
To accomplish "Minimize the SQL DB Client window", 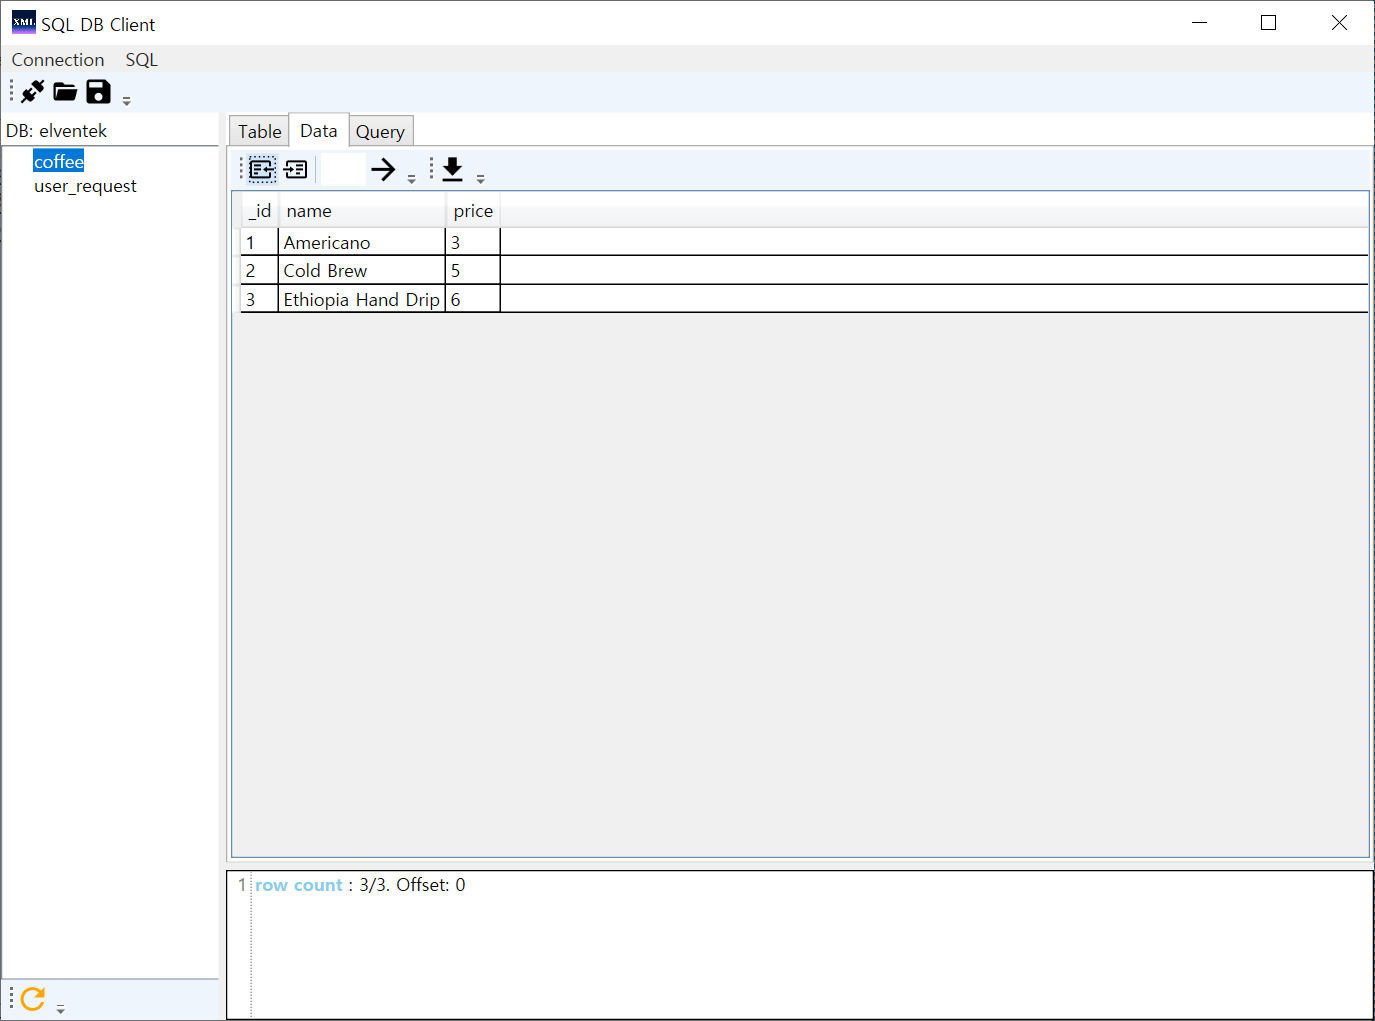I will [1200, 23].
